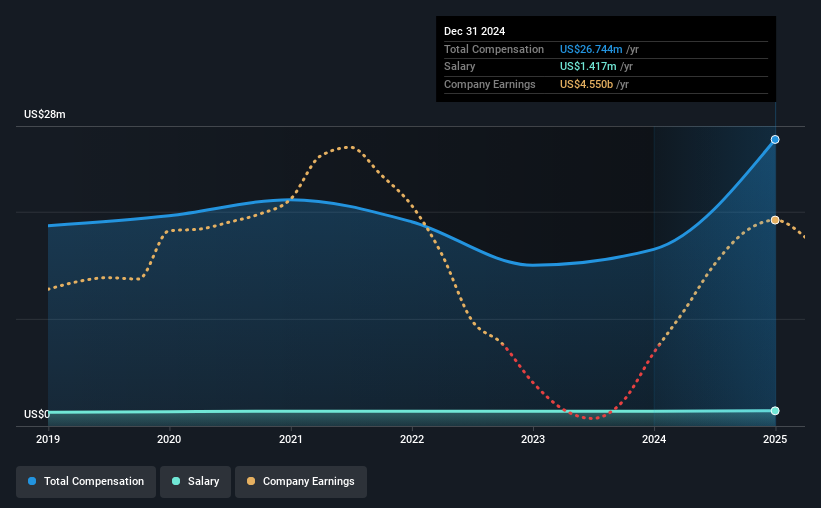Click the blue Total Compensation data point at 2025

coord(775,139)
